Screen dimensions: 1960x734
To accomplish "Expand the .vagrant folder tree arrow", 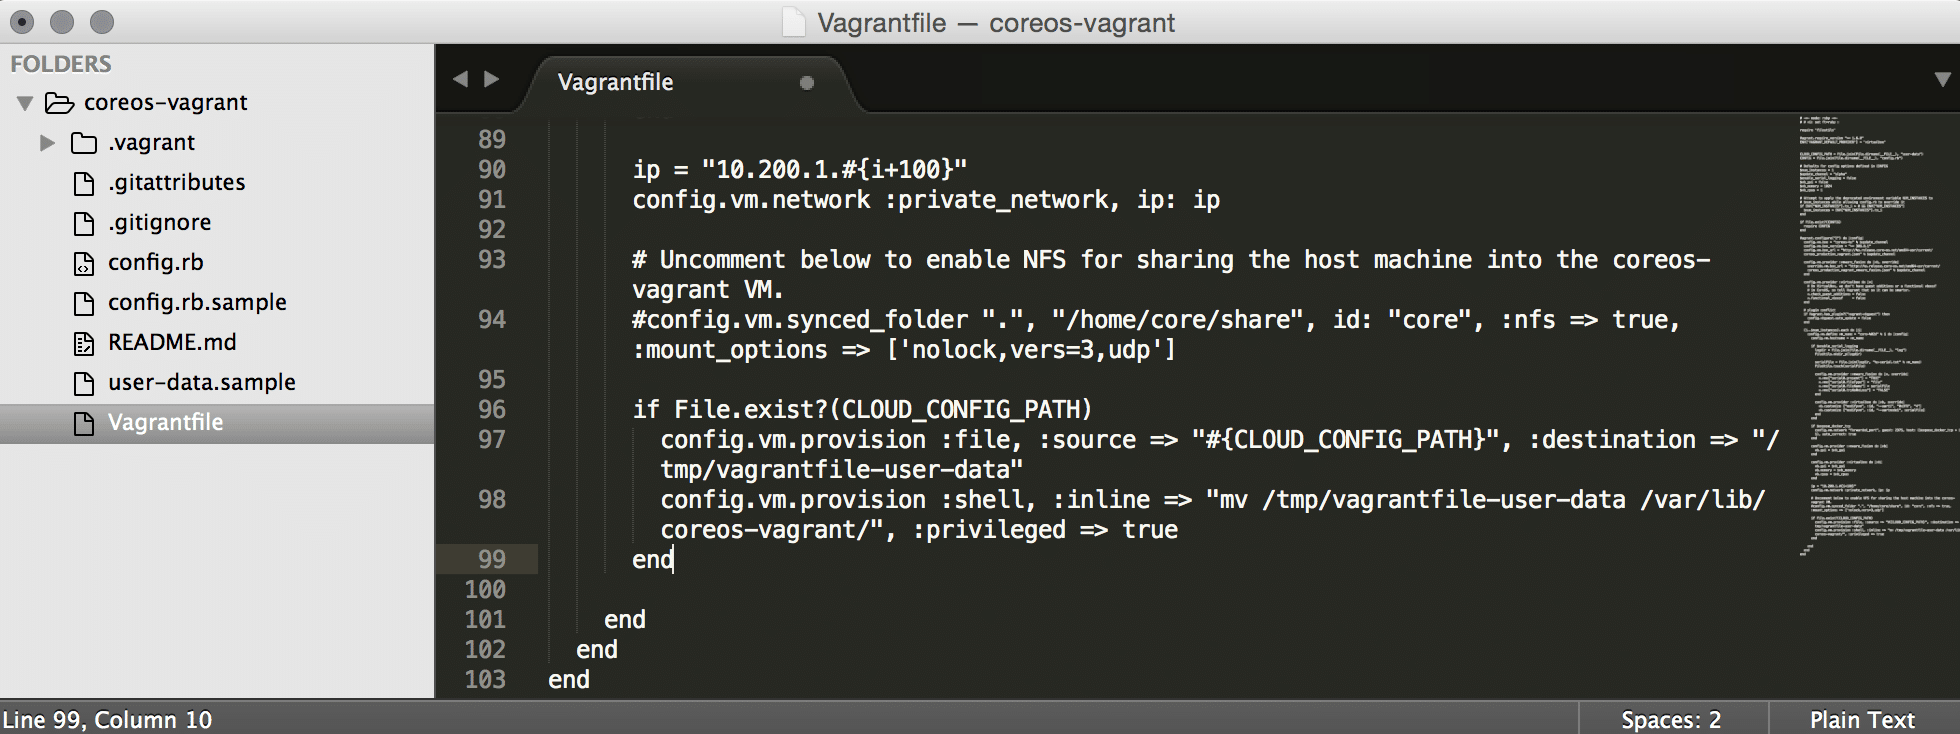I will [x=47, y=143].
